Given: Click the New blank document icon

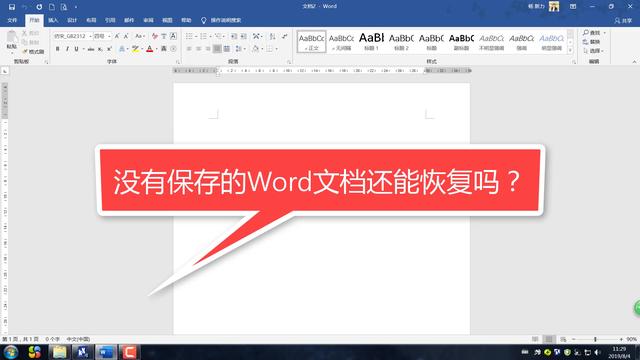Looking at the screenshot, I should (52, 7).
